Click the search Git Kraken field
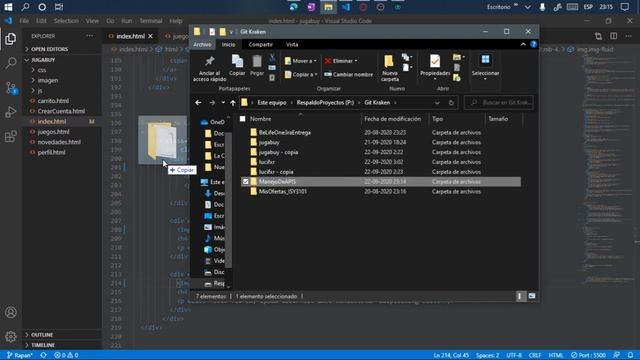The image size is (640, 360). click(499, 103)
